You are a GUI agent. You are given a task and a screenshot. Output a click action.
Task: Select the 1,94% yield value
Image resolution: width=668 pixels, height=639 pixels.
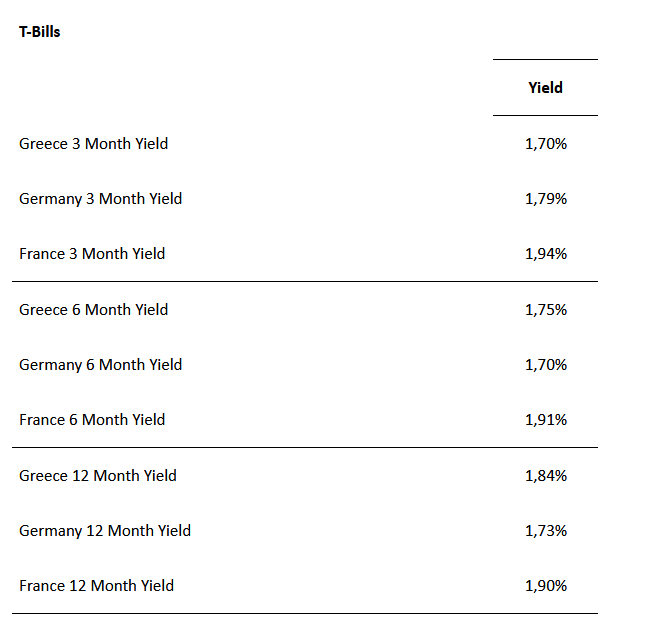(545, 254)
